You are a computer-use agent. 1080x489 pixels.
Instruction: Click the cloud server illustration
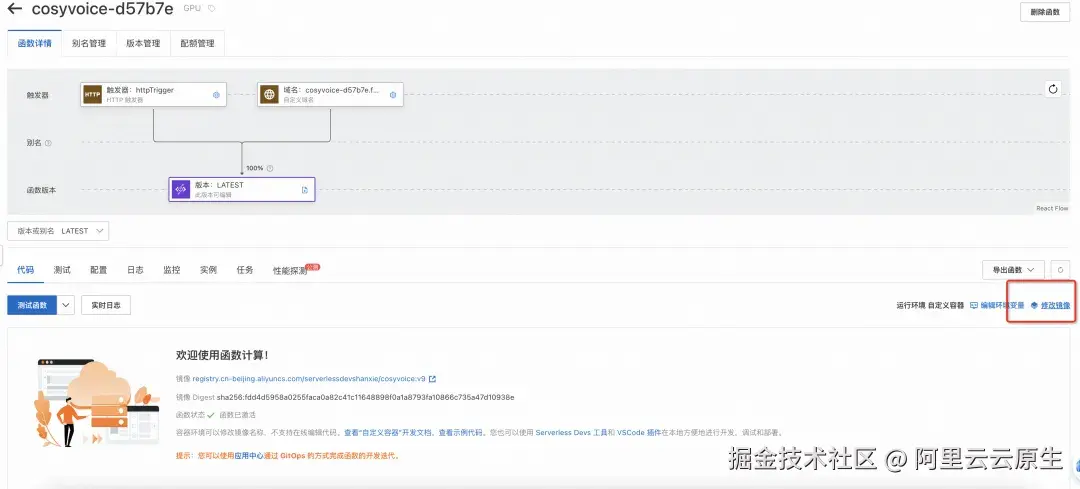coord(96,402)
